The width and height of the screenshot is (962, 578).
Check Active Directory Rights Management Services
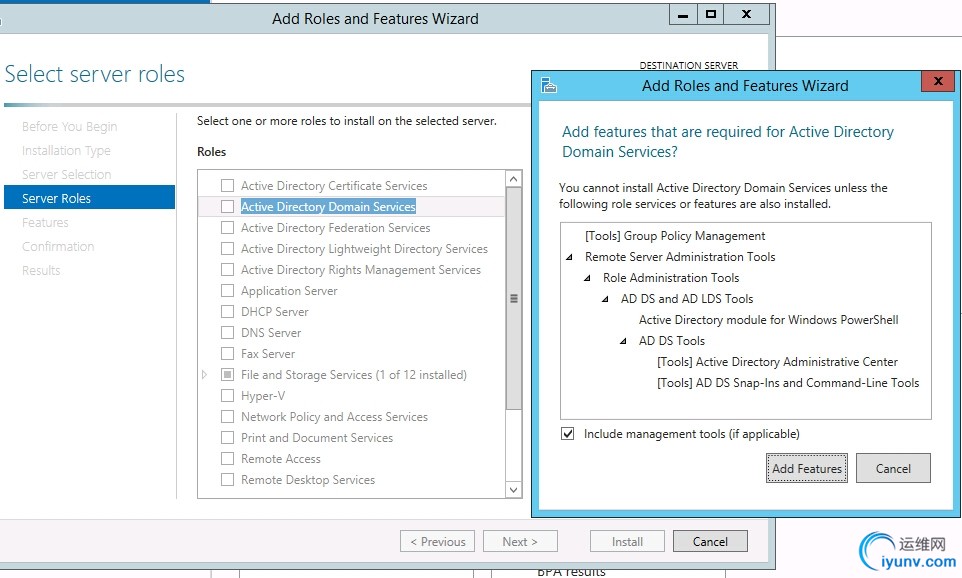(228, 269)
